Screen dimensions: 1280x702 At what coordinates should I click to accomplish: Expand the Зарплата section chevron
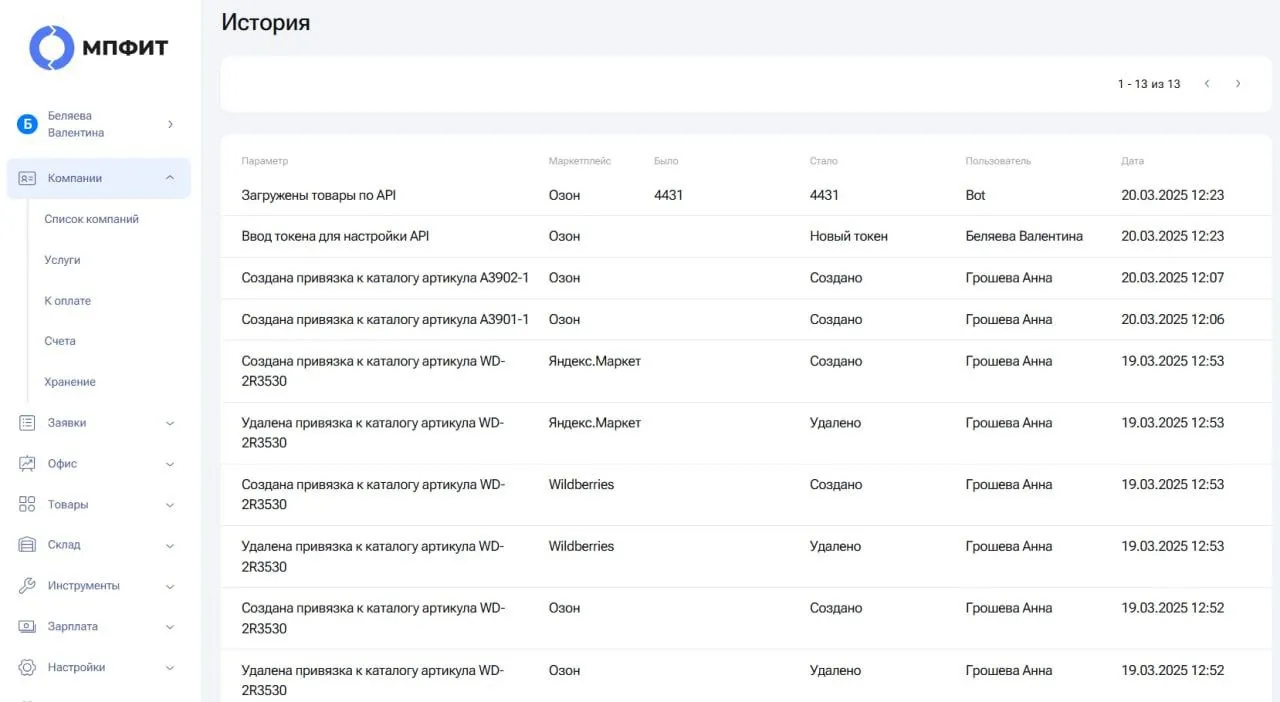tap(170, 627)
